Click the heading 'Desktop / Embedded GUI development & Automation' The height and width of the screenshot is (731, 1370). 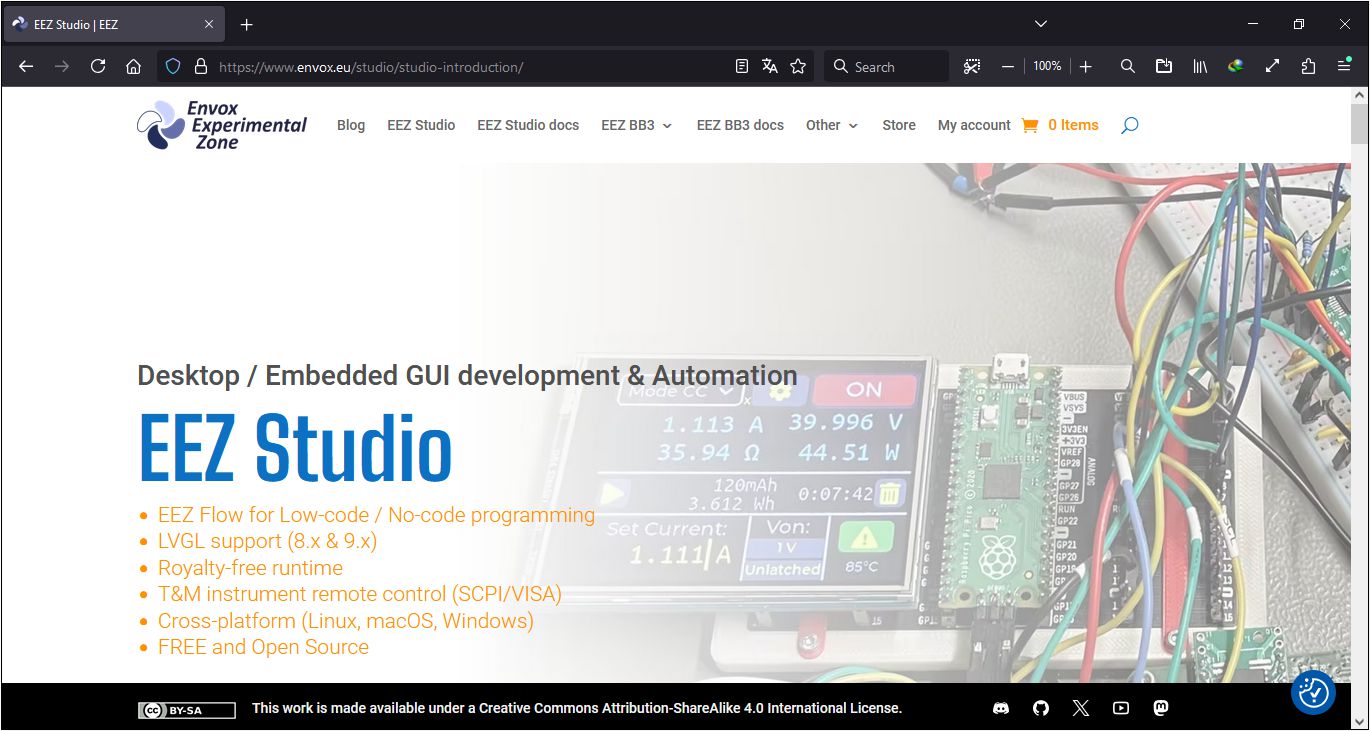pyautogui.click(x=467, y=376)
